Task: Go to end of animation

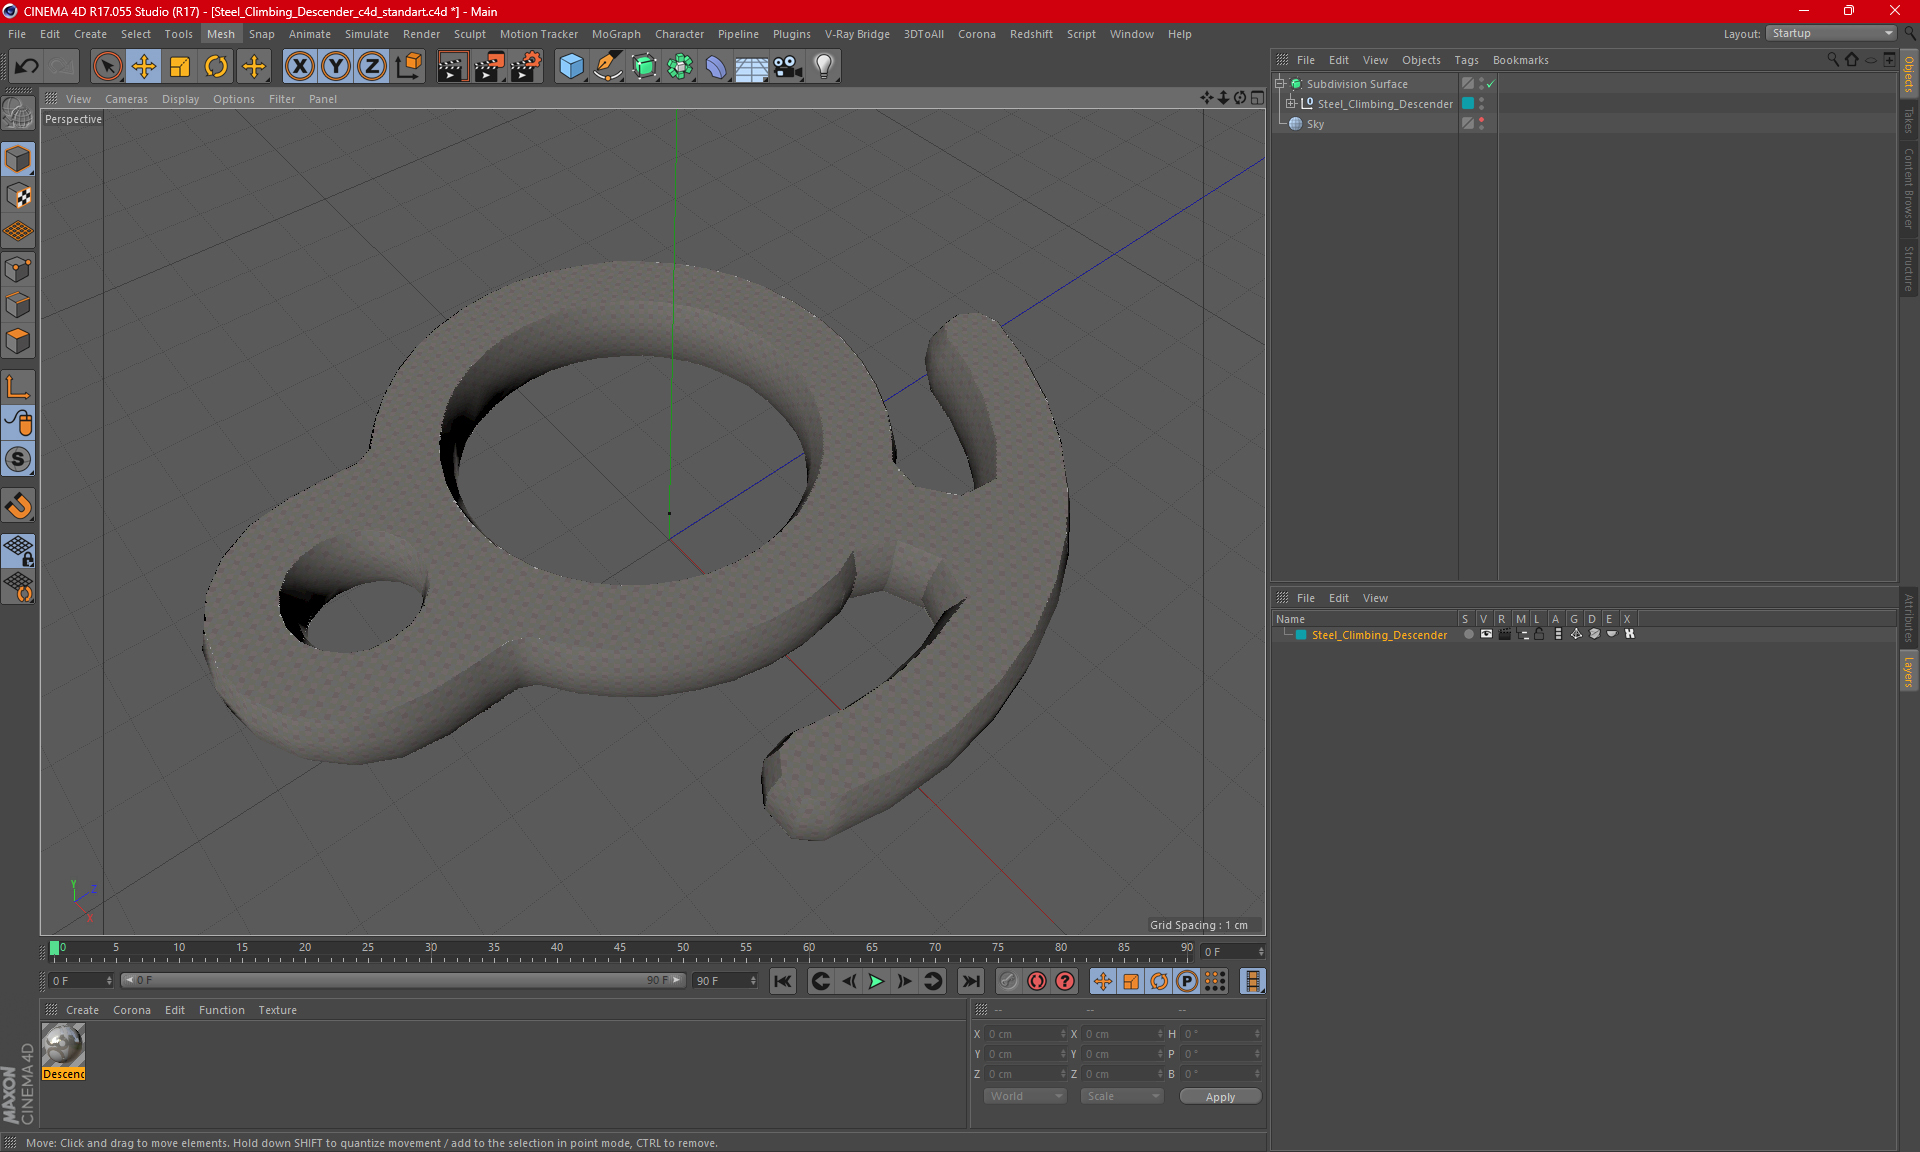Action: coord(970,981)
